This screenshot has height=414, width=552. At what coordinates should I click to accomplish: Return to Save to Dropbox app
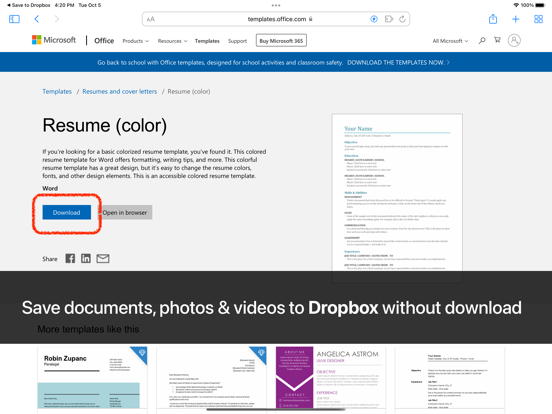coord(29,5)
